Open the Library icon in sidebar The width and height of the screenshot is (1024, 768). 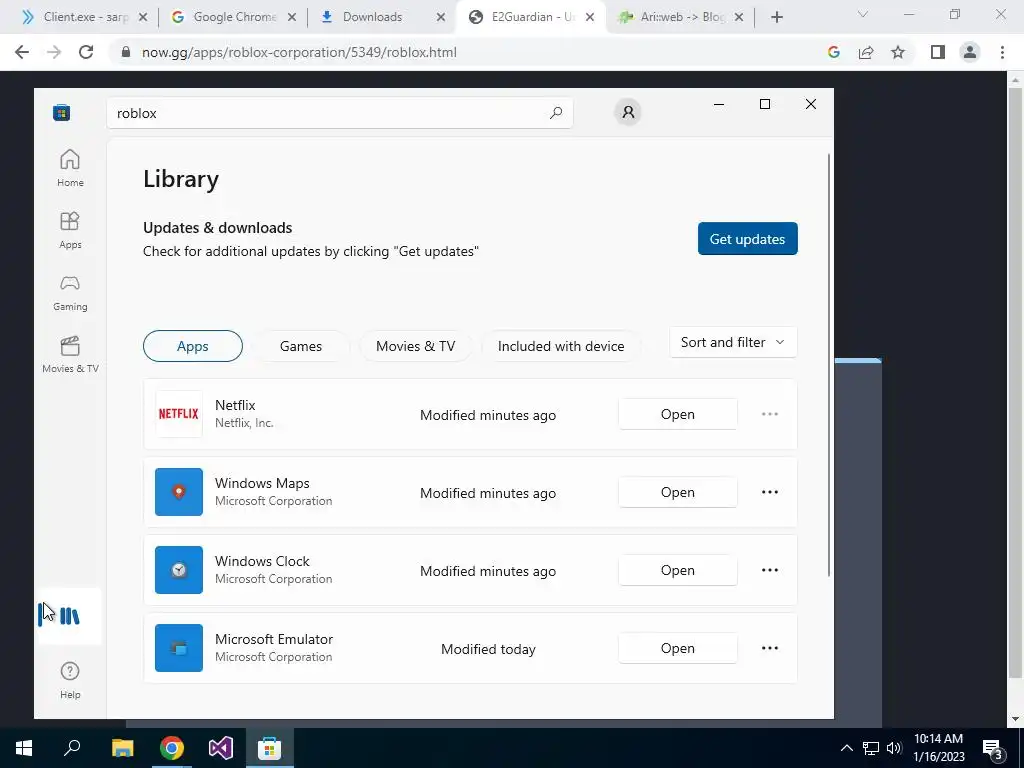[69, 616]
